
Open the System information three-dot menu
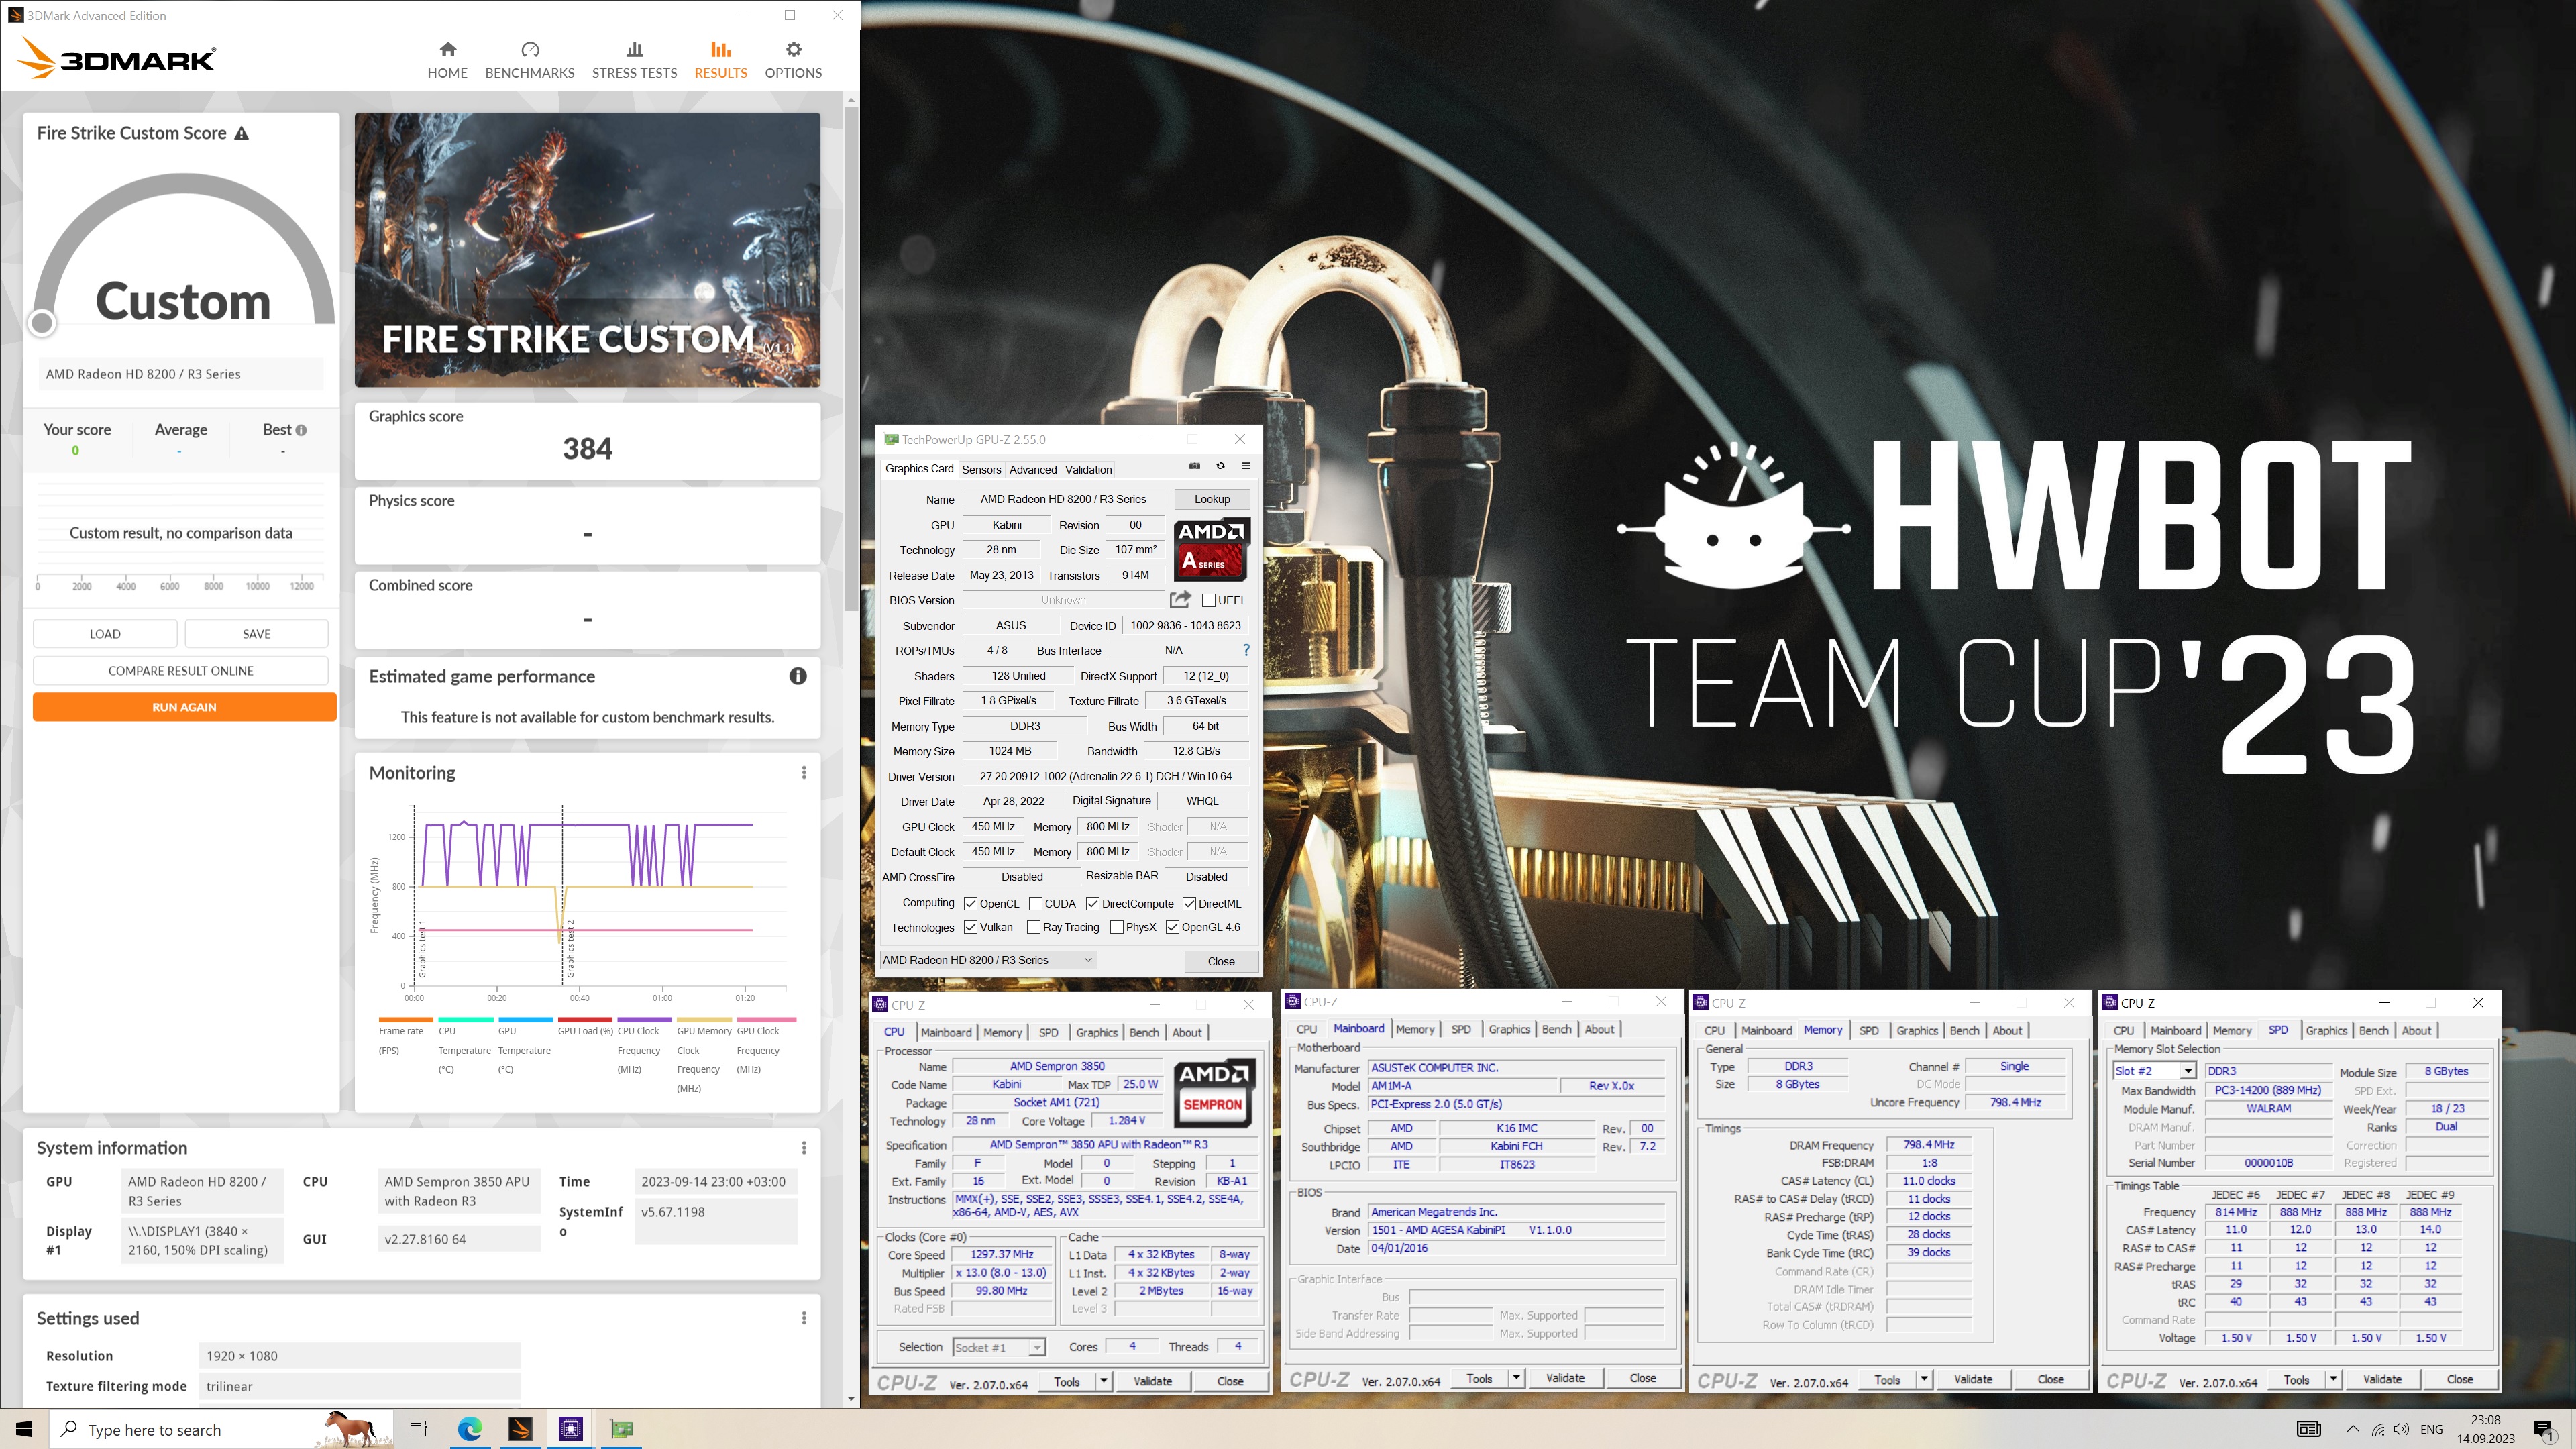(x=803, y=1148)
